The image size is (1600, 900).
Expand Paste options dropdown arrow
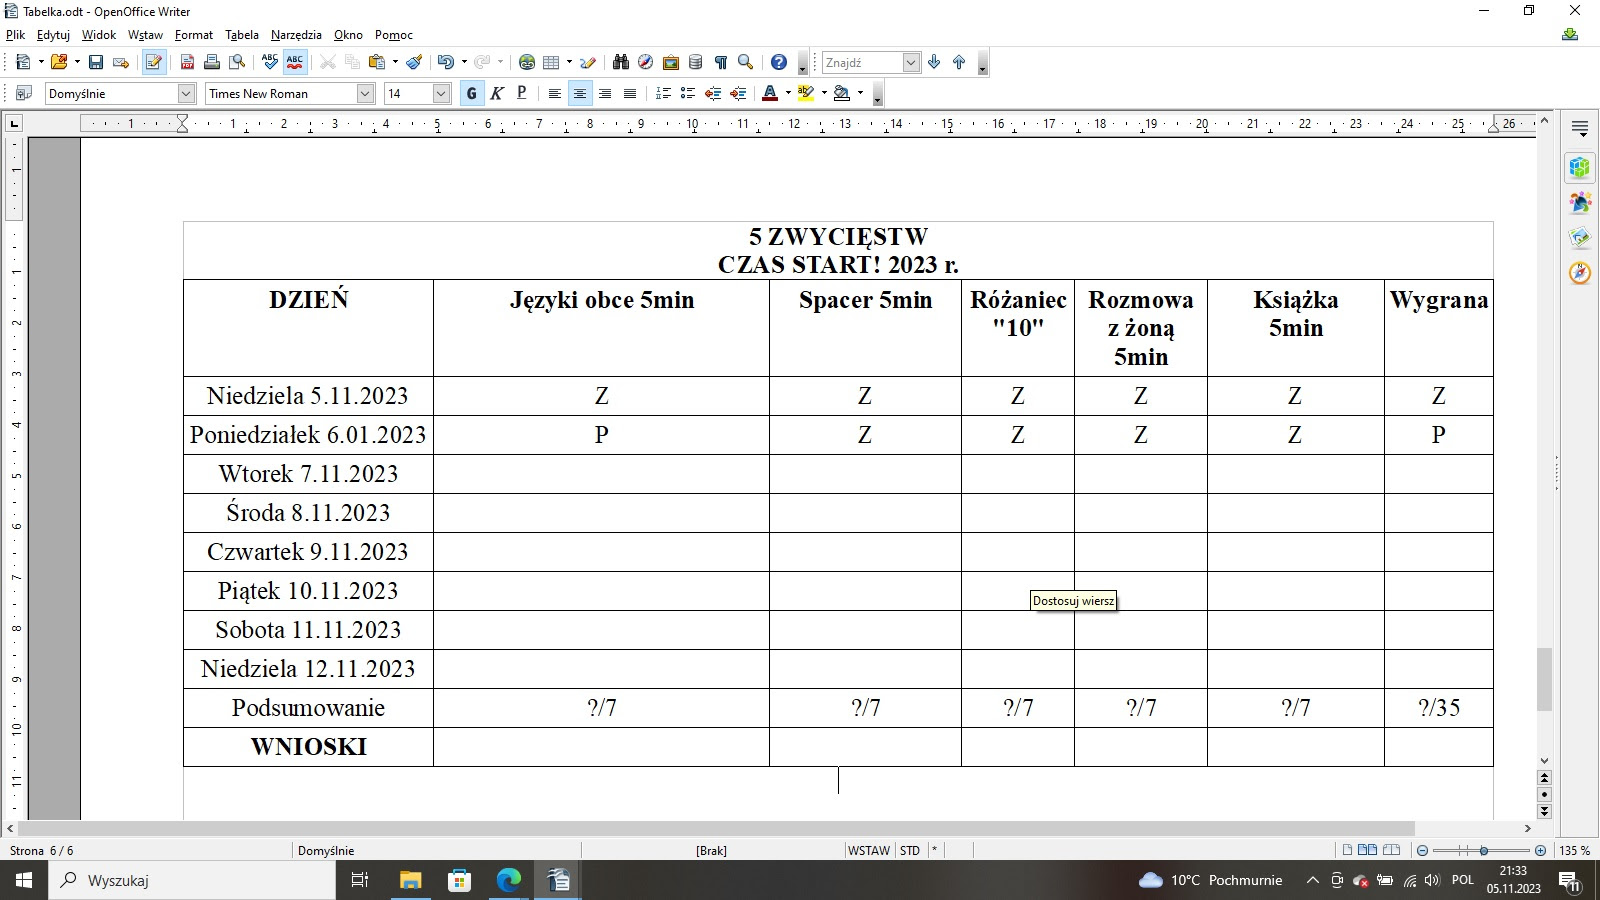point(395,62)
